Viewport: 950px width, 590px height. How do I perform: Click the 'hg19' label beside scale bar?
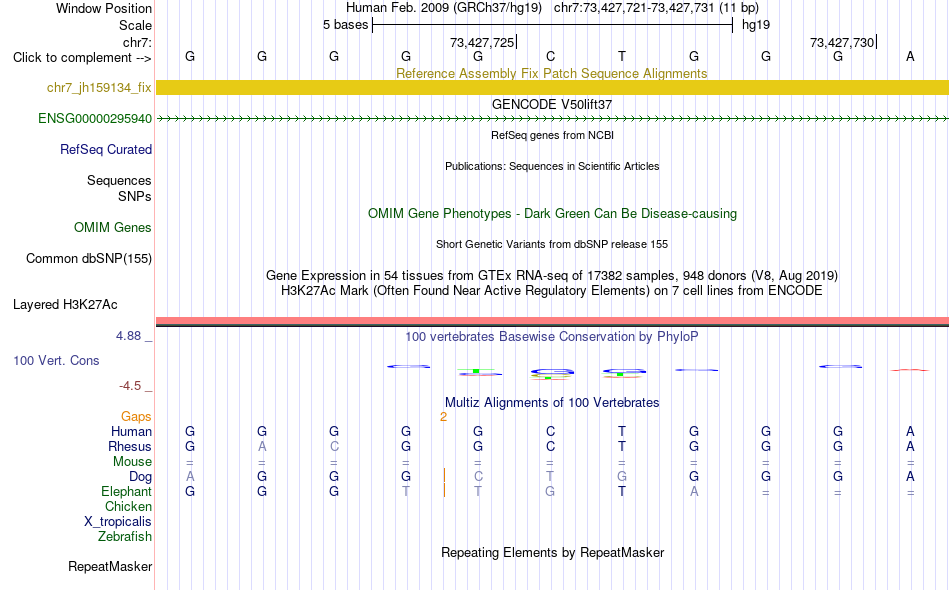[756, 25]
